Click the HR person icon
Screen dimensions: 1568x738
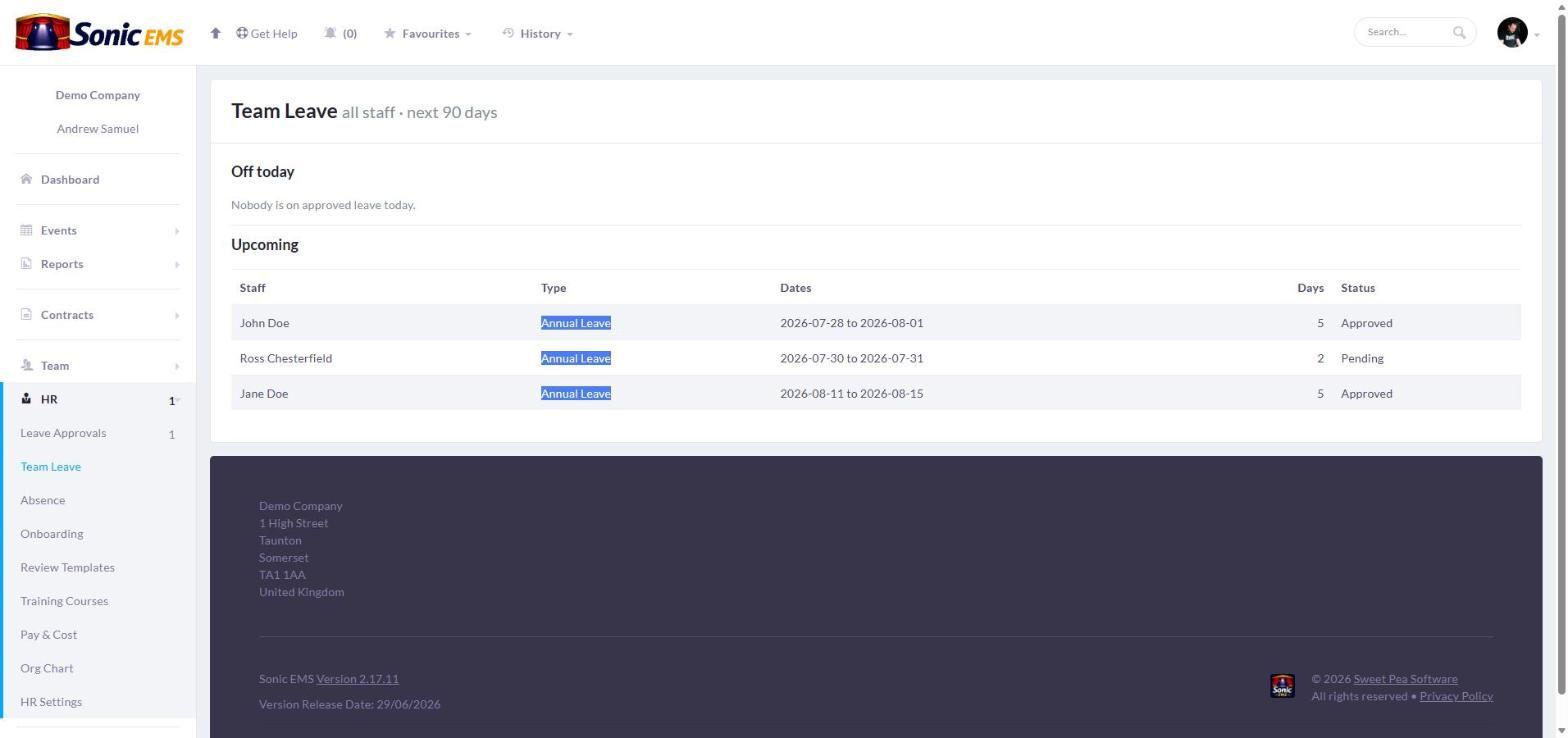click(x=26, y=399)
